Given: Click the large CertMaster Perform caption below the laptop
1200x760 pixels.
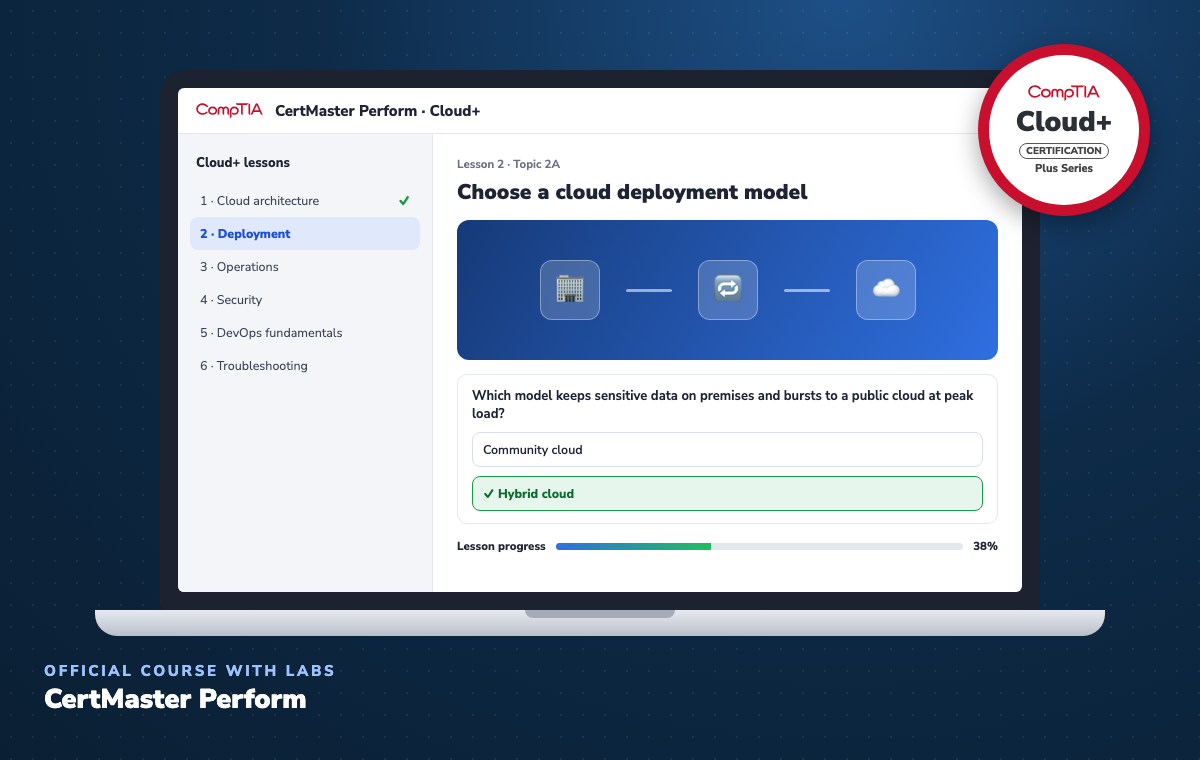Looking at the screenshot, I should pyautogui.click(x=175, y=699).
